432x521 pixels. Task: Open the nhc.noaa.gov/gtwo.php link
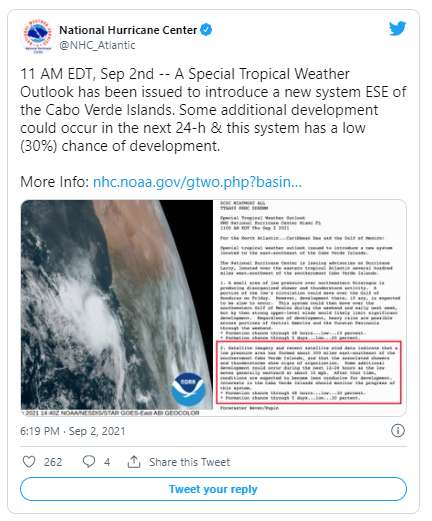(197, 182)
